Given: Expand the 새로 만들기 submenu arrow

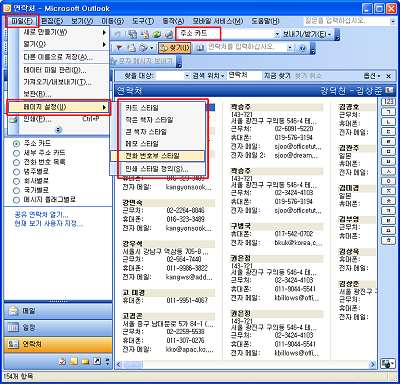Looking at the screenshot, I should pos(104,33).
